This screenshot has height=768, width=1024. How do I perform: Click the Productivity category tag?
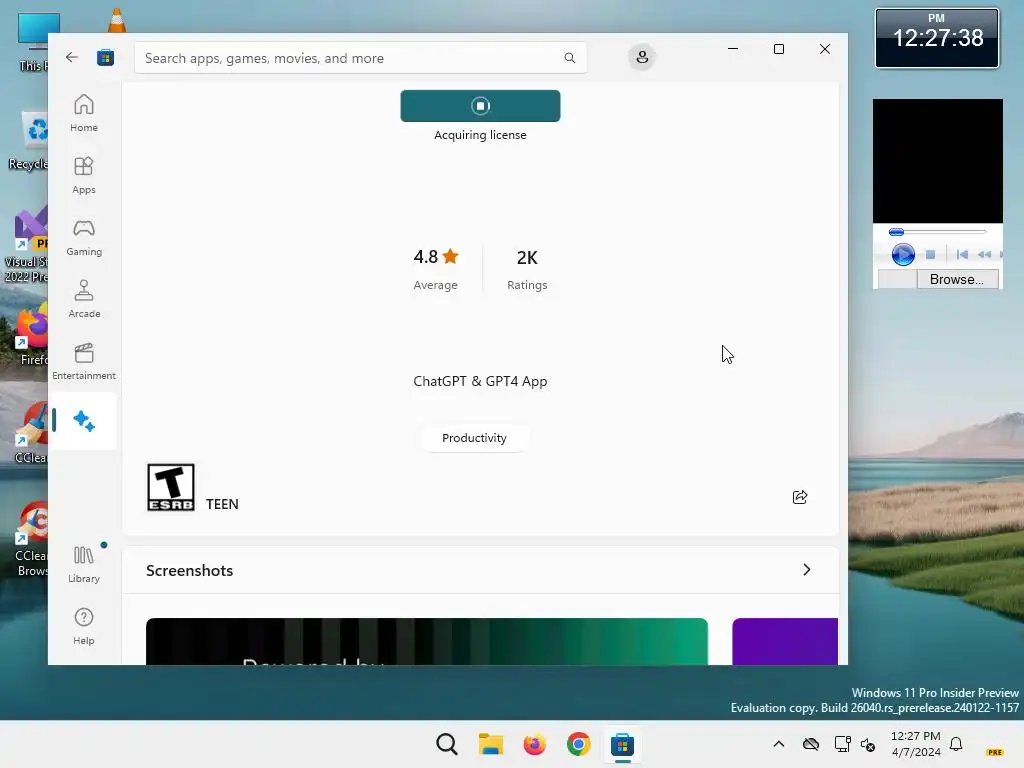tap(474, 438)
